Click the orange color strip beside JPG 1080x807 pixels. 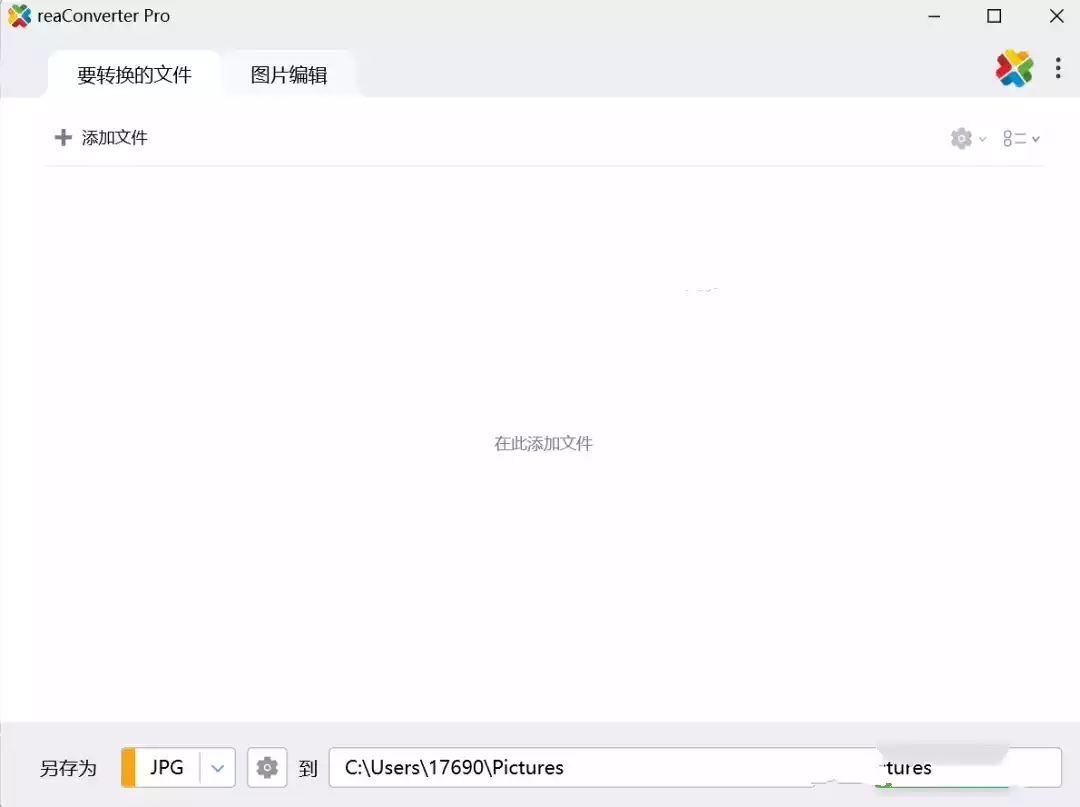coord(128,768)
